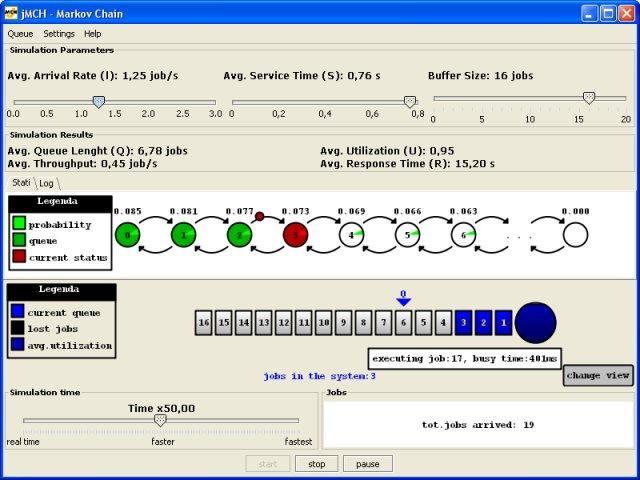Click the Avg. Arrival Rate slider handle
This screenshot has height=480, width=640.
(98, 101)
